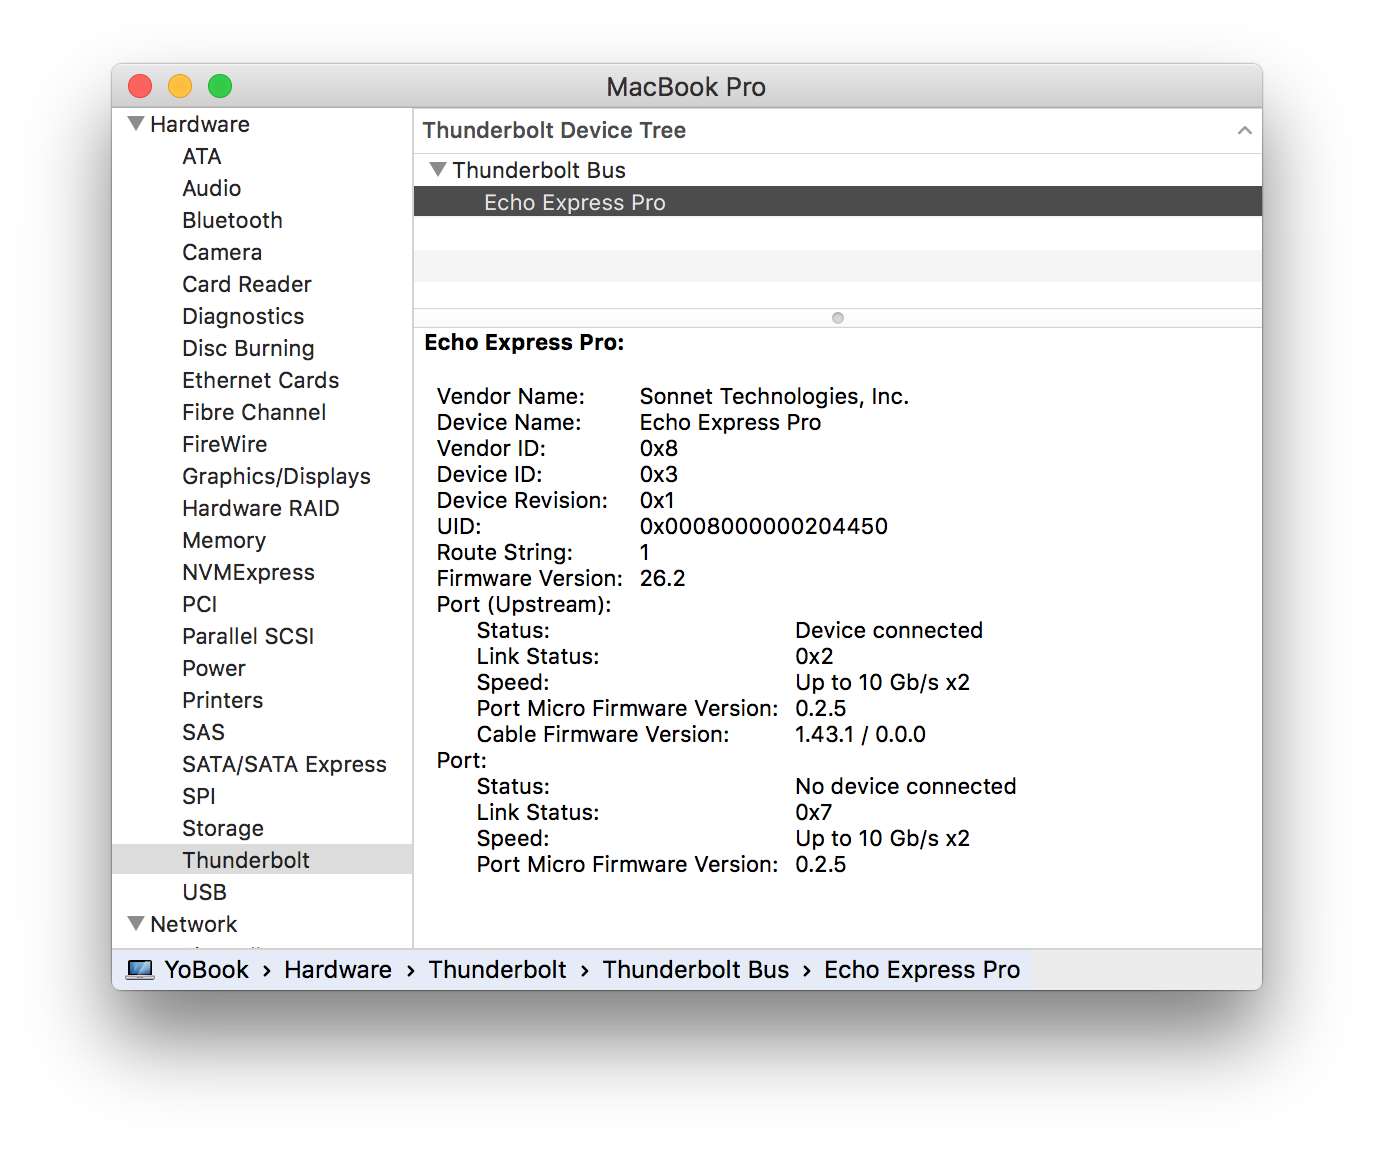This screenshot has height=1150, width=1374.
Task: Click Thunderbolt Bus in the path bar
Action: coord(696,970)
